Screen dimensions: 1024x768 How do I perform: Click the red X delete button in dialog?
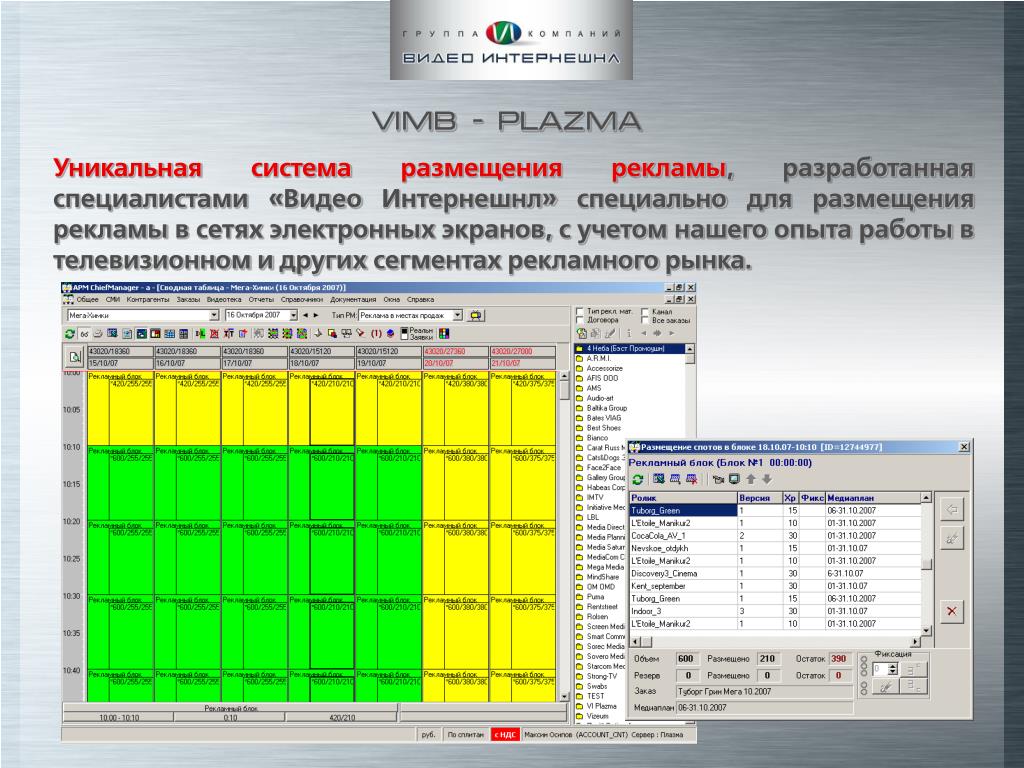pyautogui.click(x=952, y=611)
